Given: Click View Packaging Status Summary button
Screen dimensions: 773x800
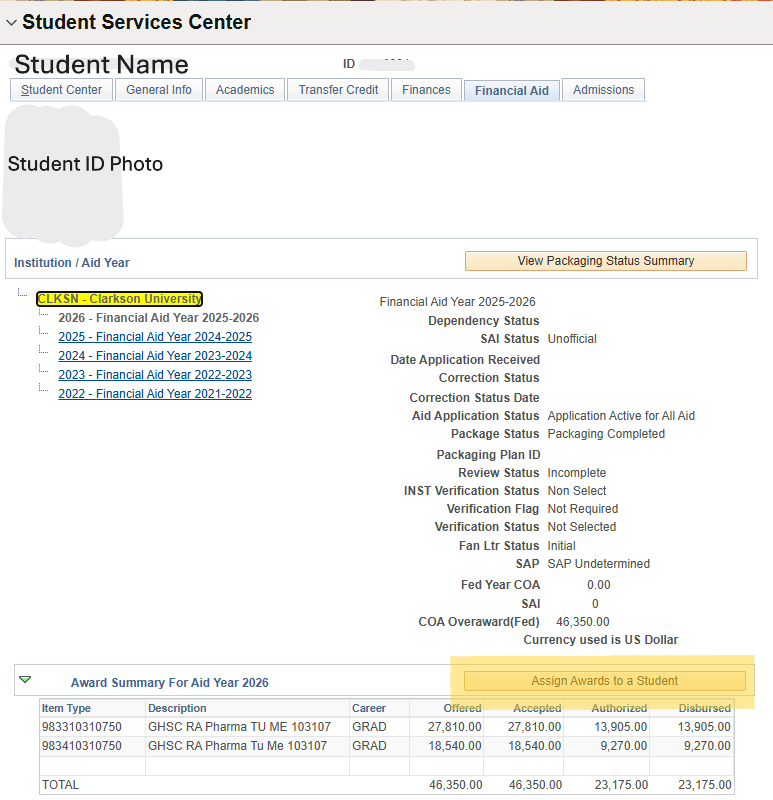Looking at the screenshot, I should tap(605, 261).
